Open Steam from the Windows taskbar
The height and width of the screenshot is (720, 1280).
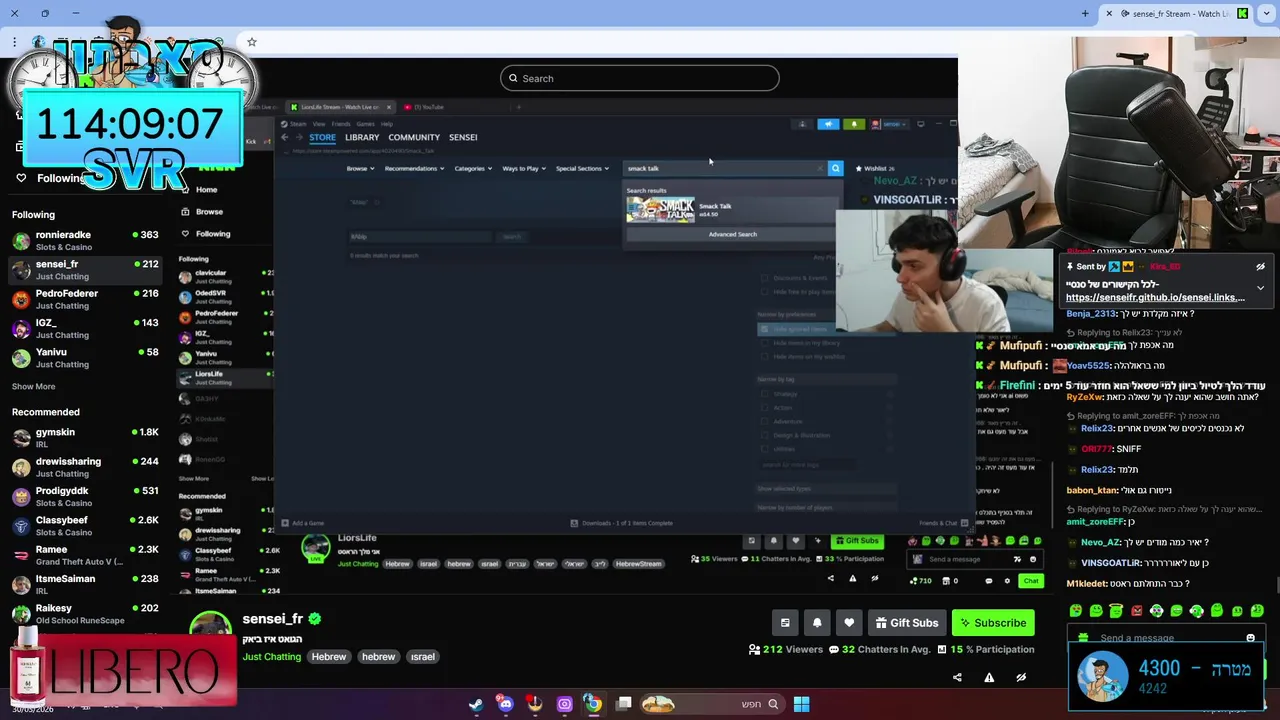coord(476,704)
